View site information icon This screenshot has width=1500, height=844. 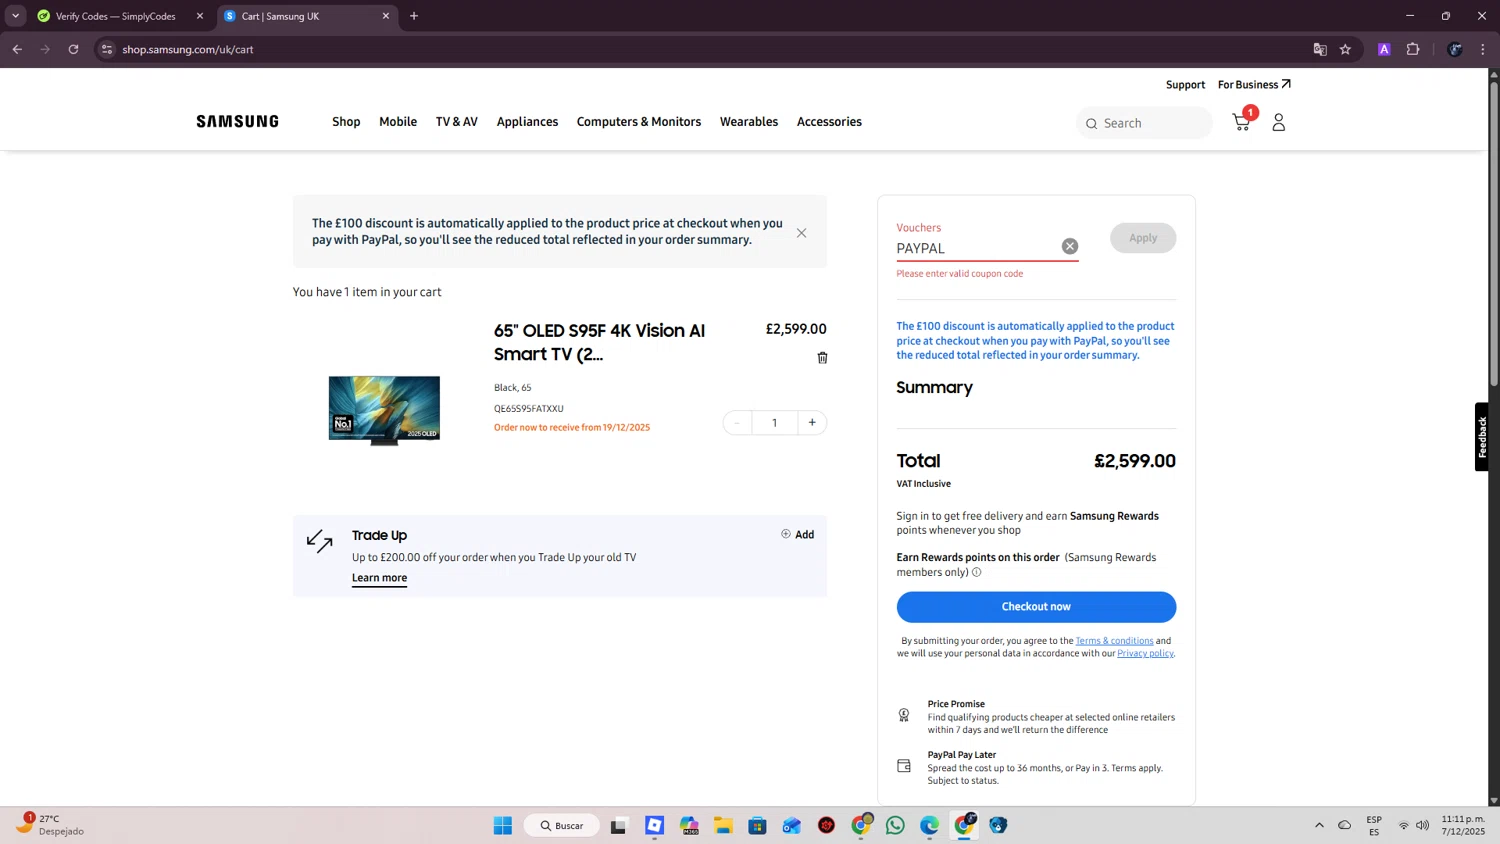[x=107, y=49]
